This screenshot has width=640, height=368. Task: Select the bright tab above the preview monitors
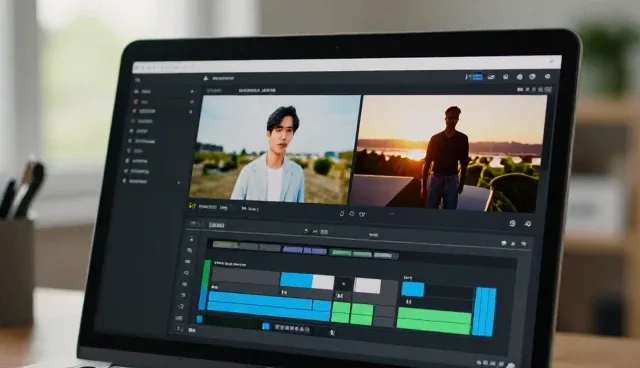pyautogui.click(x=257, y=90)
